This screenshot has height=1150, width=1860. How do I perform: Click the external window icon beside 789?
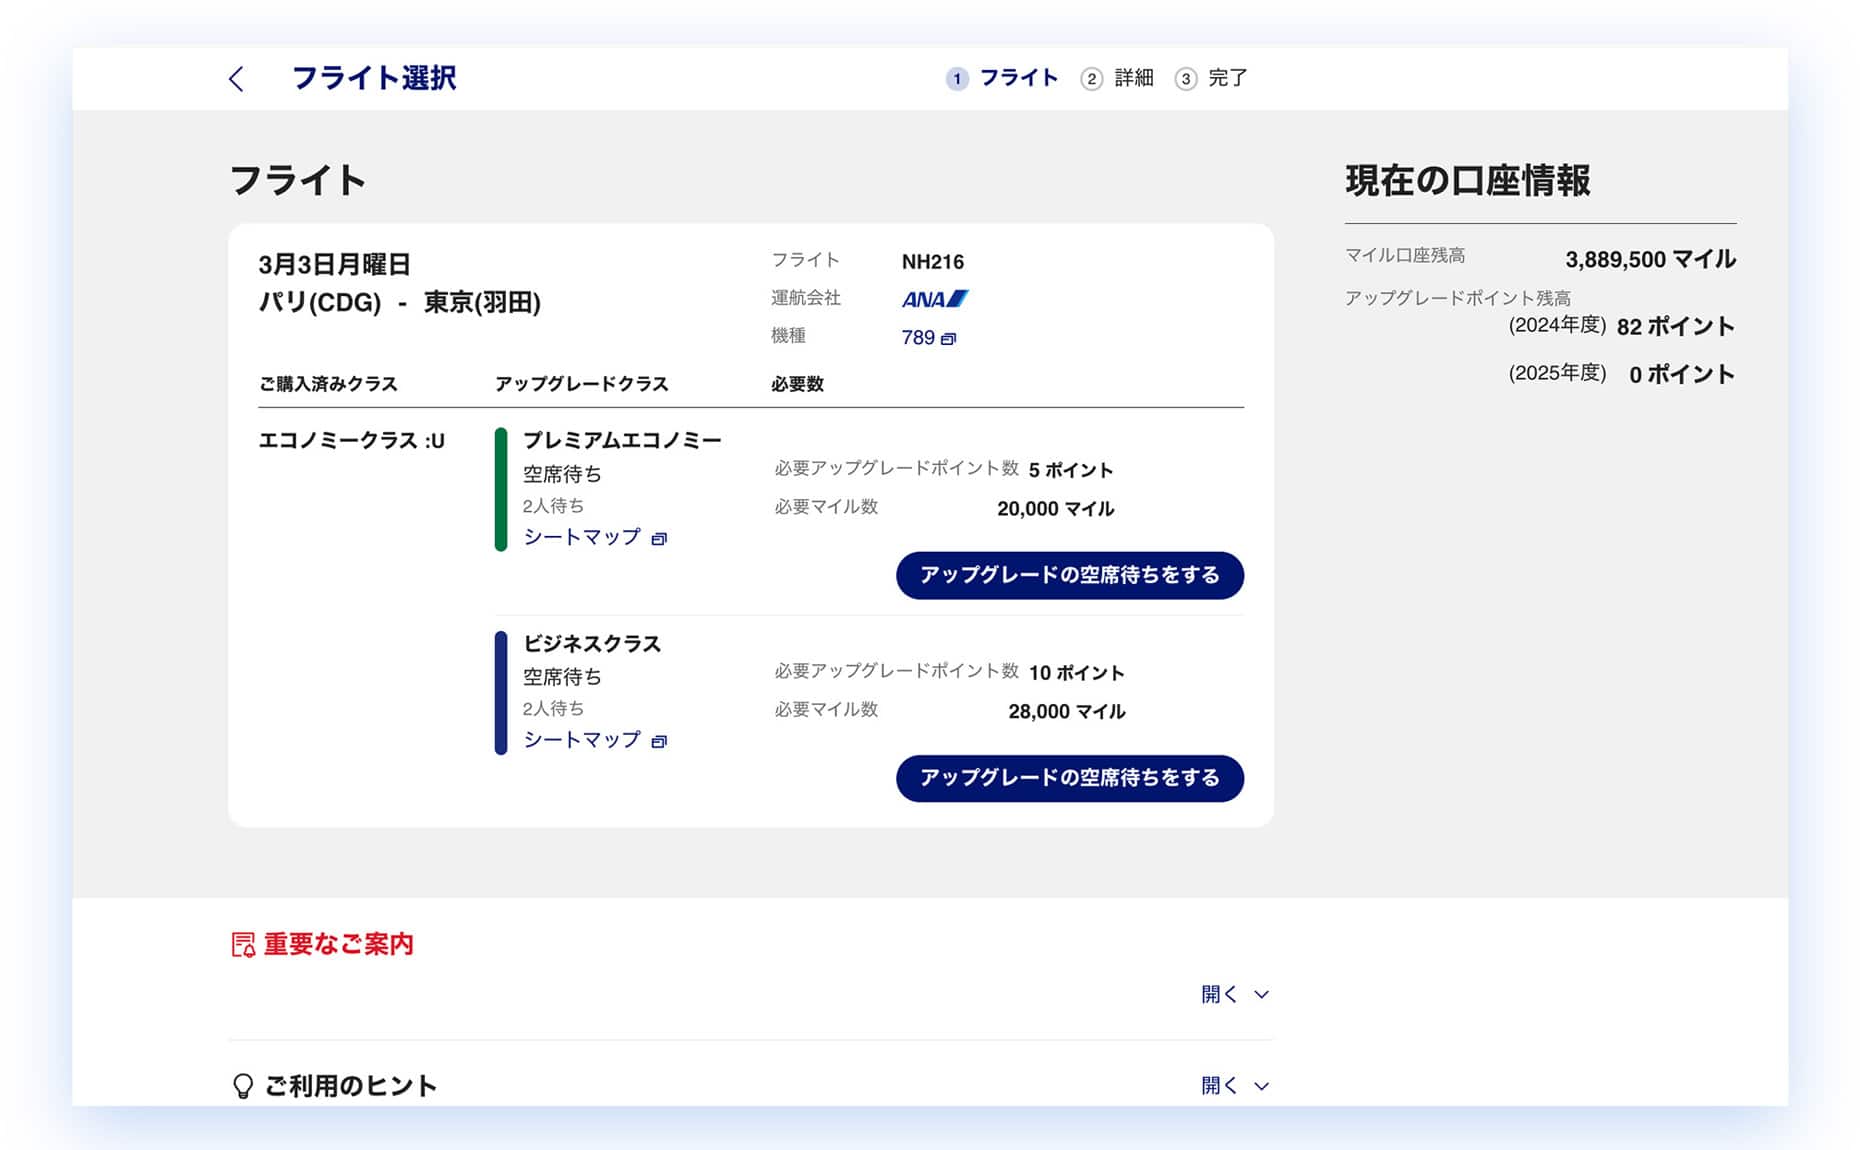pos(949,339)
